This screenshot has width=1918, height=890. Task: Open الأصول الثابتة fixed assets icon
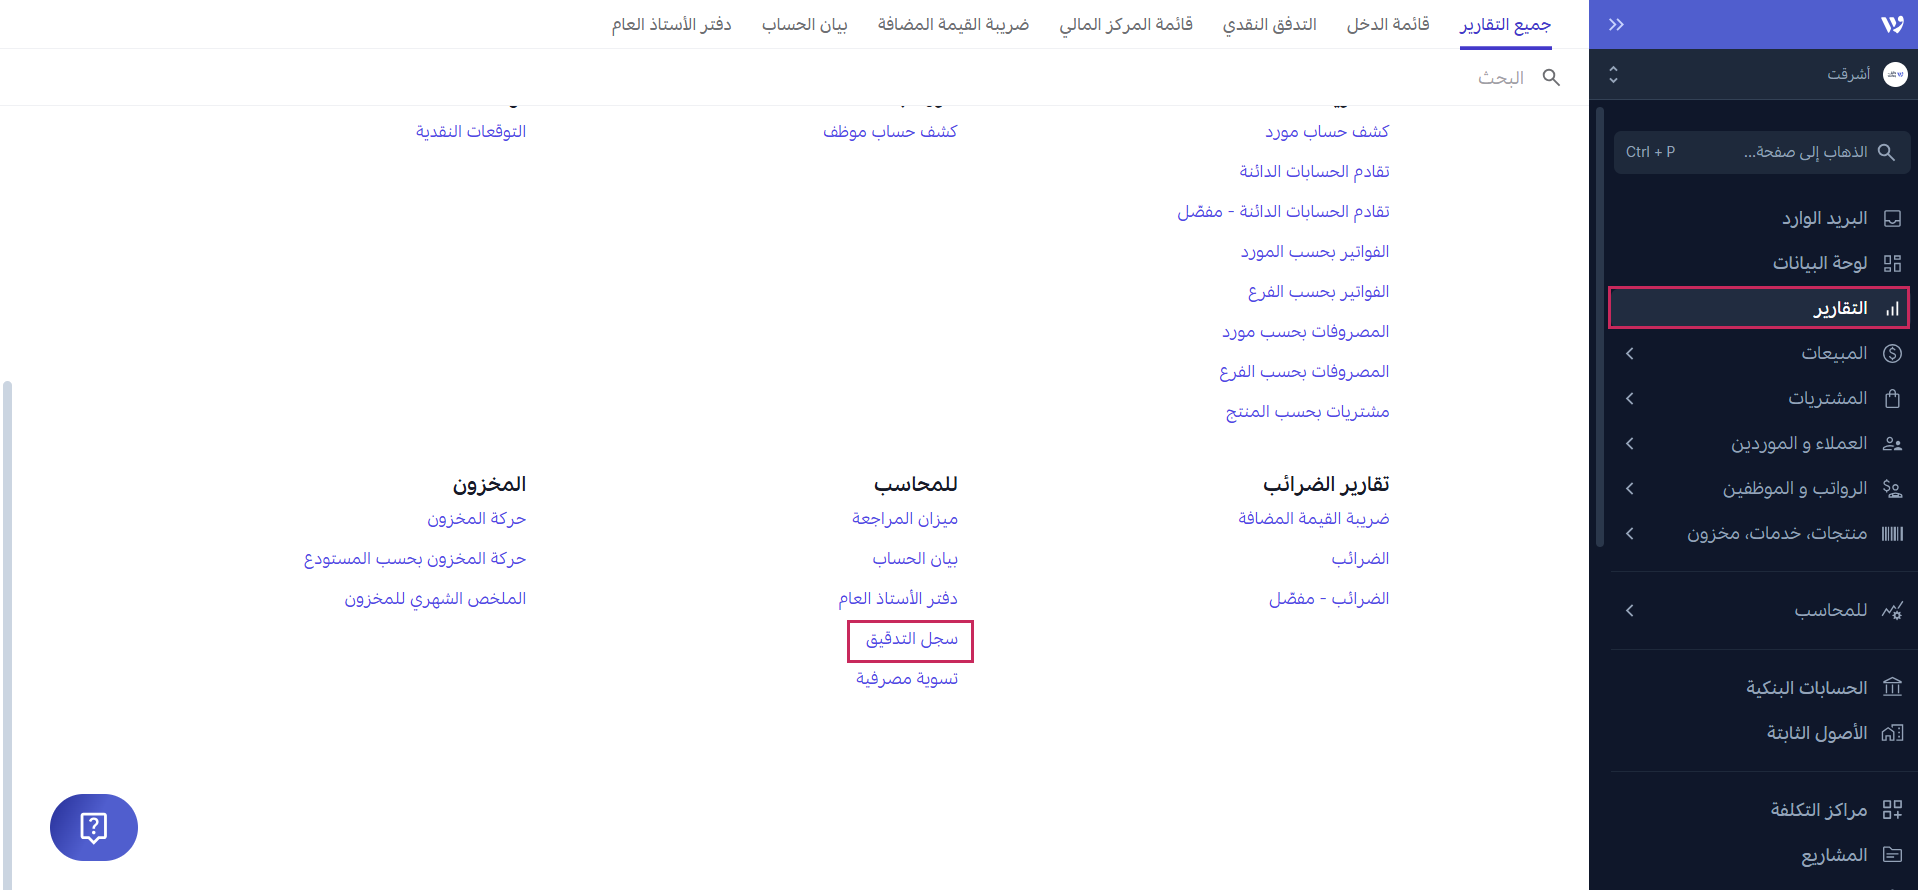pos(1892,733)
